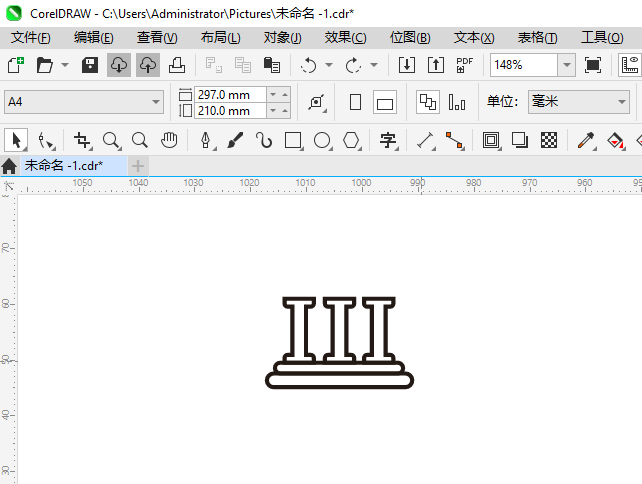Select the Transparency checkerboard tool
The image size is (642, 484).
coord(549,140)
